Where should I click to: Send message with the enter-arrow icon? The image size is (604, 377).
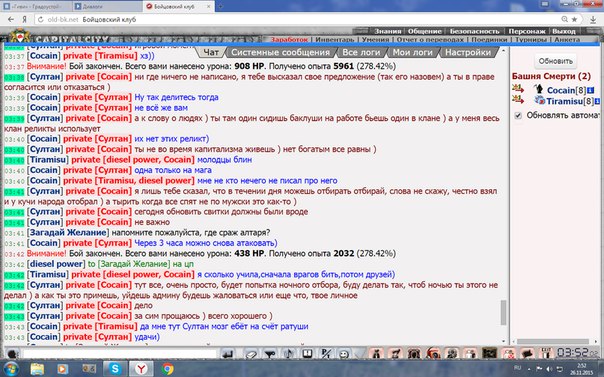point(228,354)
